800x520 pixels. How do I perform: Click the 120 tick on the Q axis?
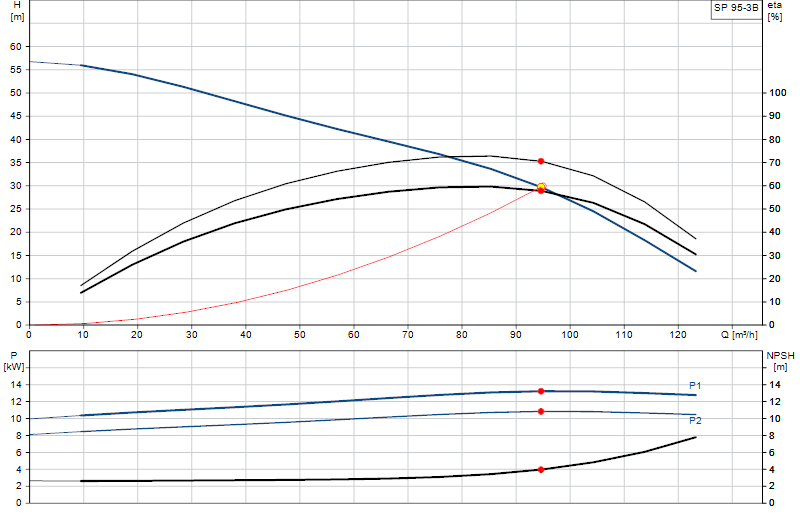[x=678, y=335]
